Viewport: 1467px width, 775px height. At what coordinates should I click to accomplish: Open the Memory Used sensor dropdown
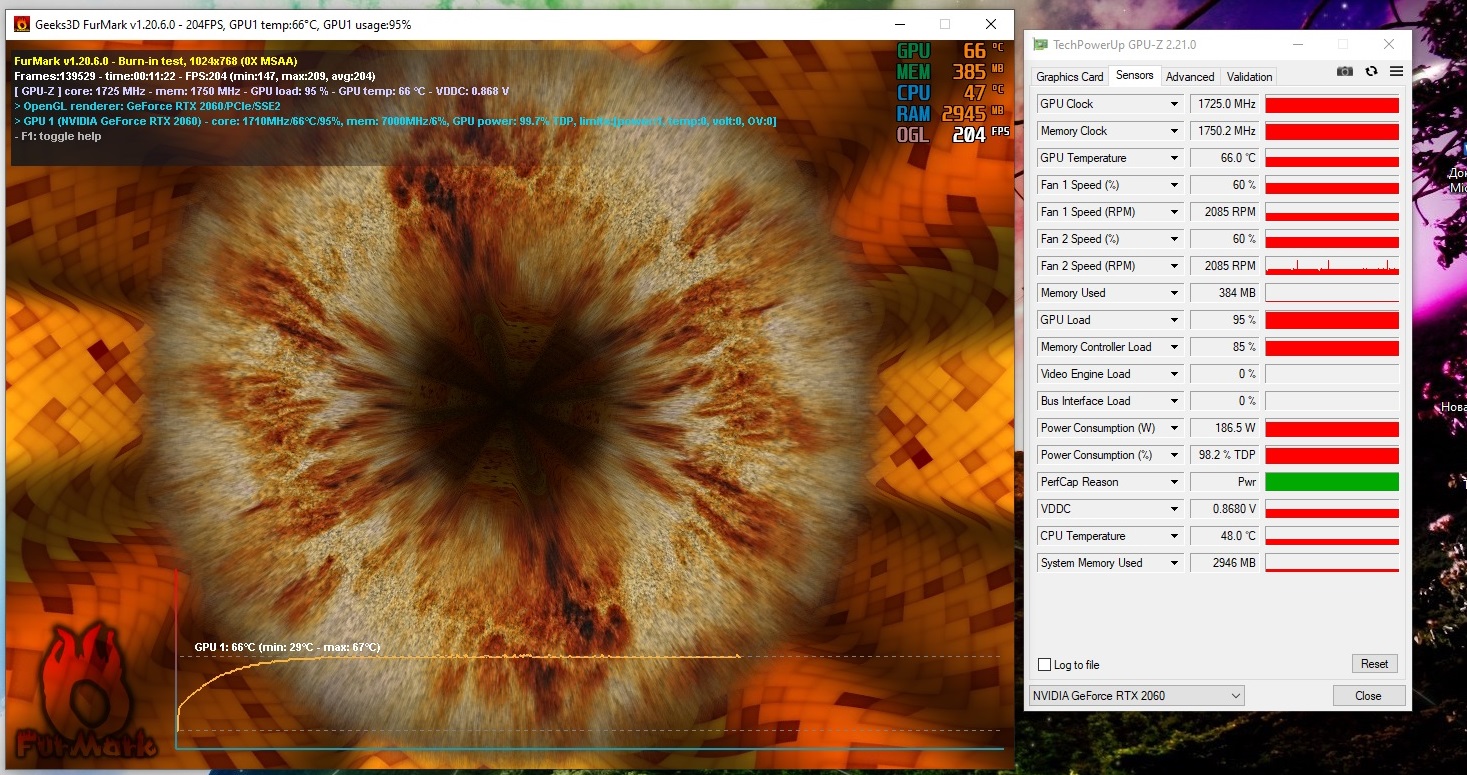[x=1174, y=293]
